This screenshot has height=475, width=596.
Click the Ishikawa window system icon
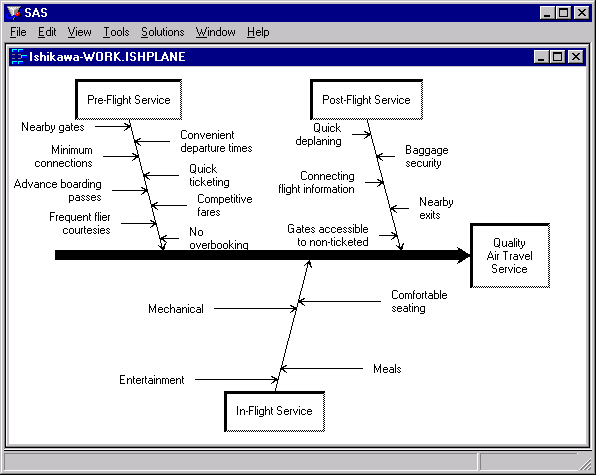coord(18,57)
